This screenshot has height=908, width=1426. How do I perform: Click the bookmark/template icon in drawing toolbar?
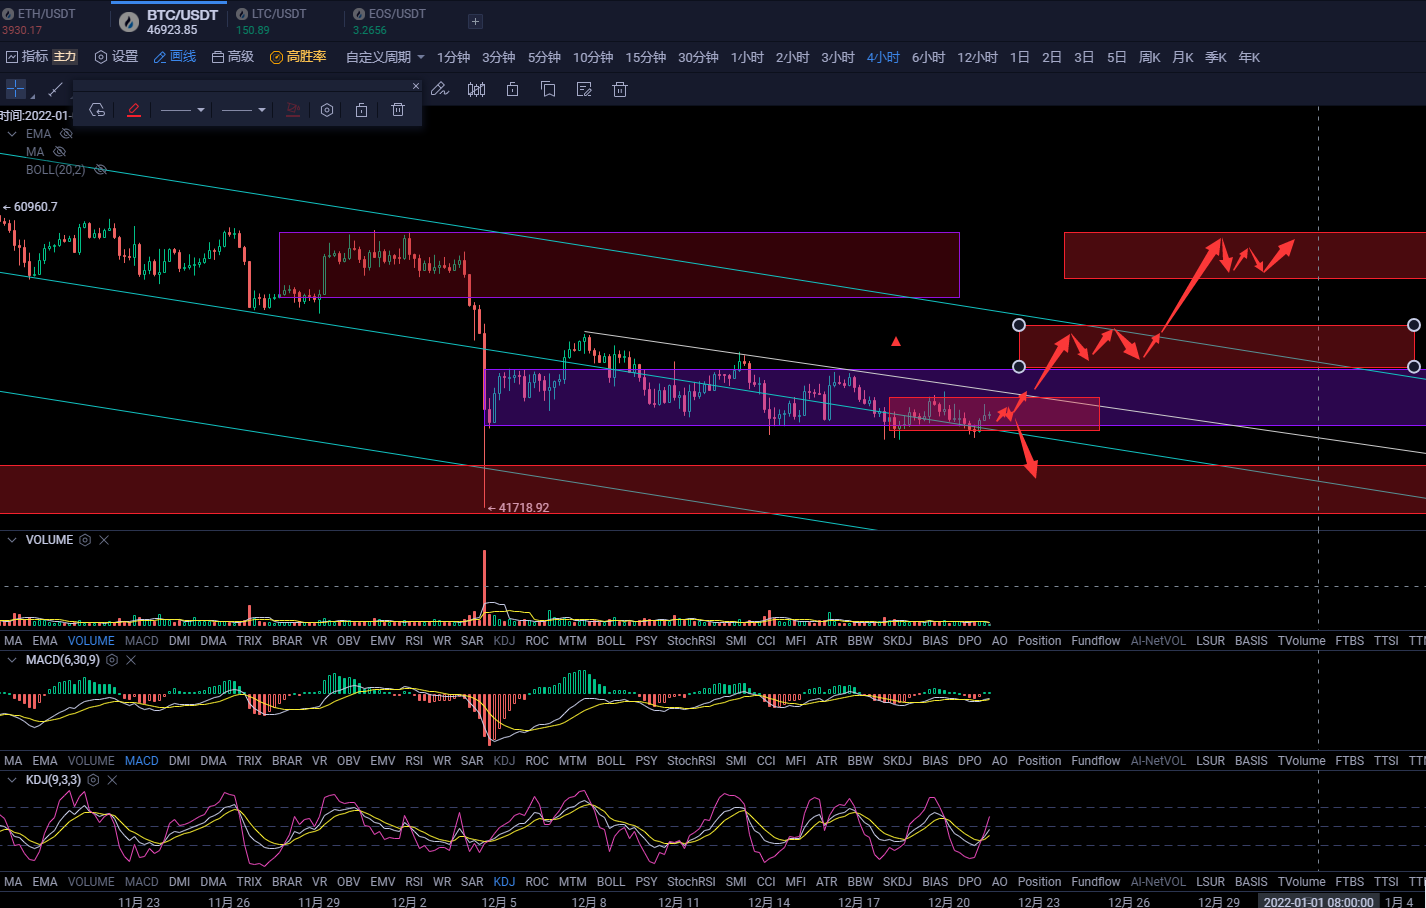coord(548,89)
